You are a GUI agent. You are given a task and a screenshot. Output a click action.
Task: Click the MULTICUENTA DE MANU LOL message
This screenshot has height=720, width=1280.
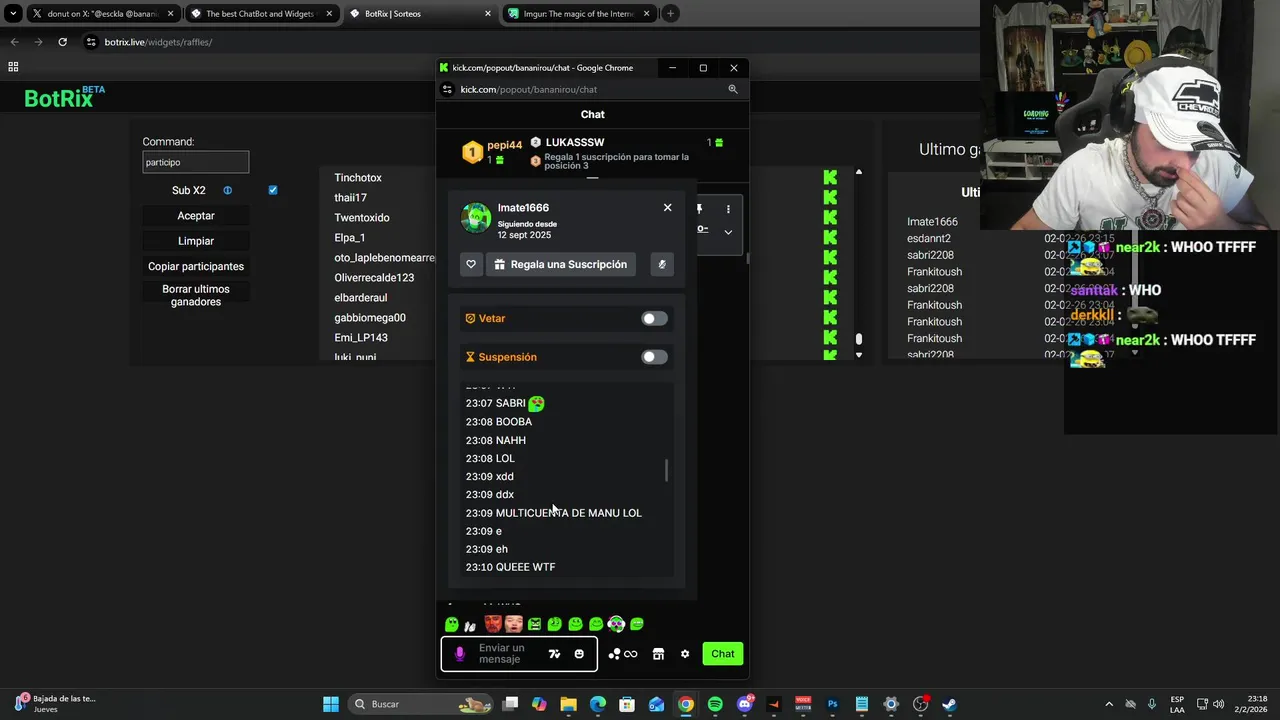(x=554, y=513)
